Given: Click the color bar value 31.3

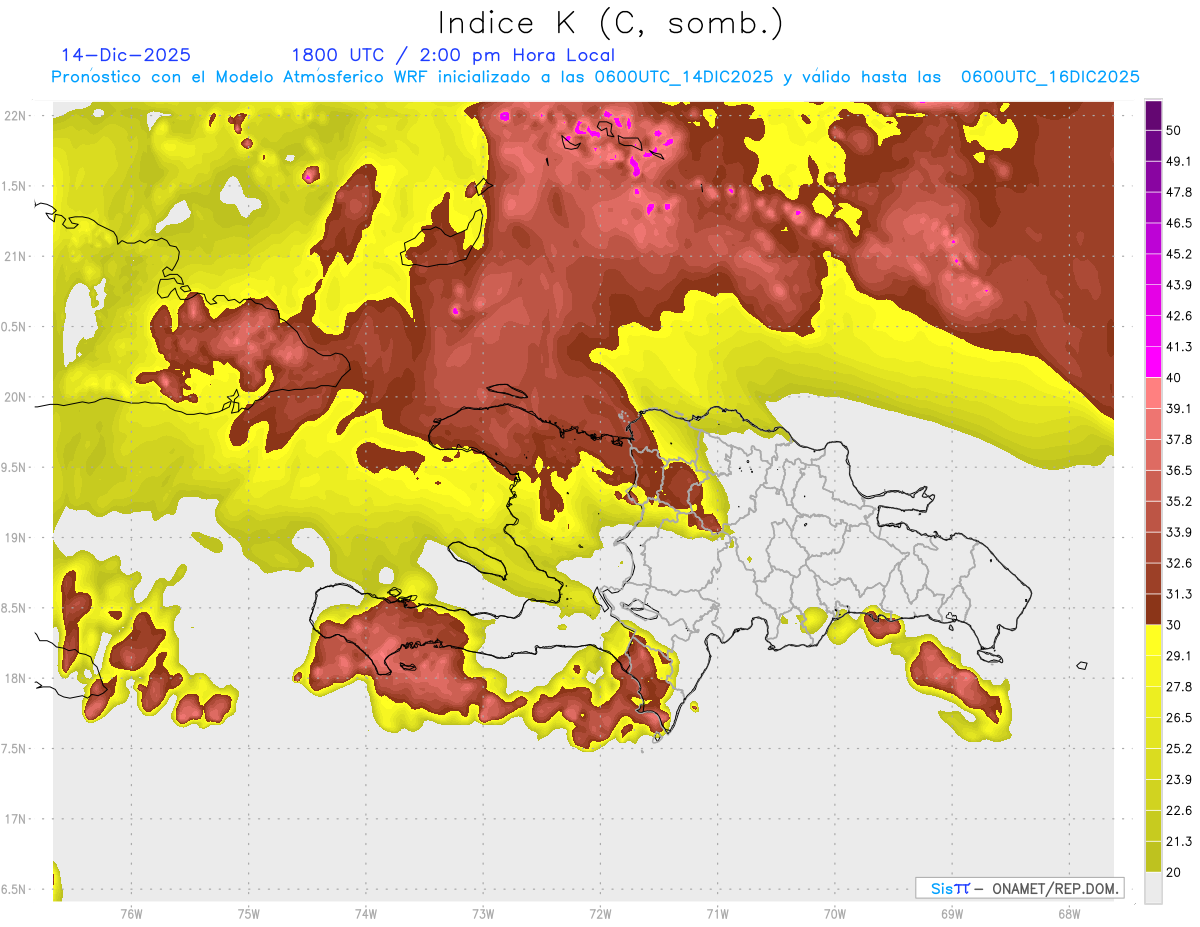Looking at the screenshot, I should 1179,594.
